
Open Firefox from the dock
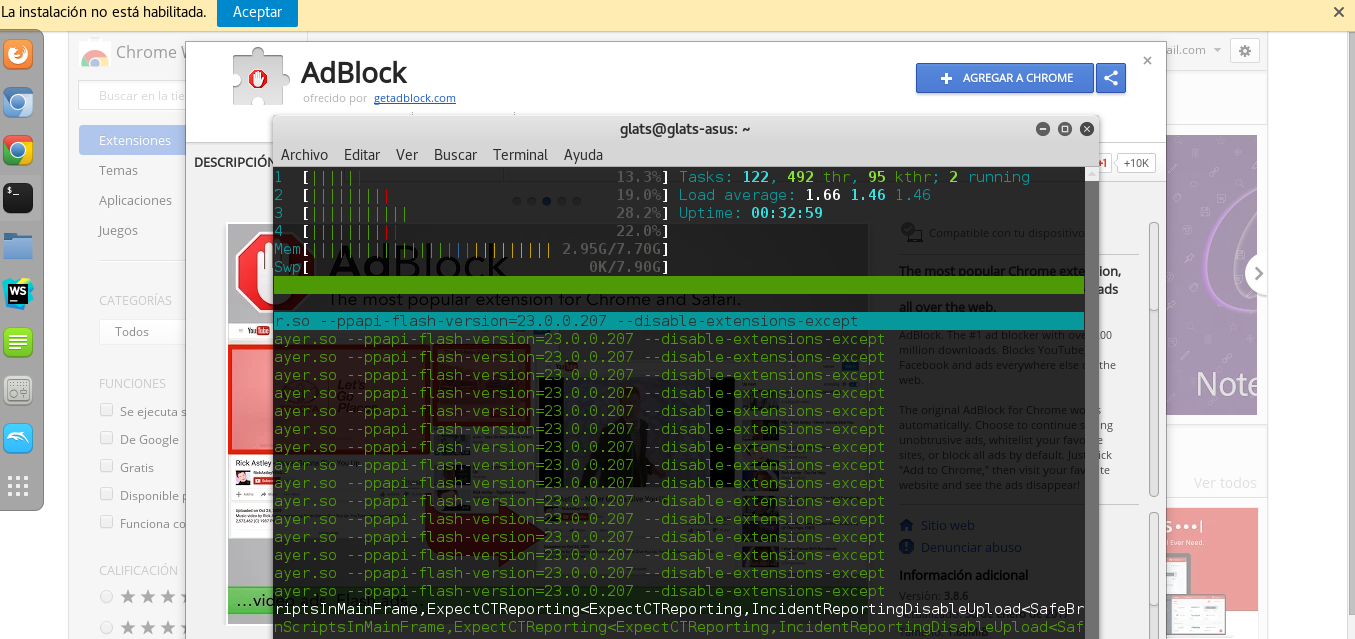click(18, 54)
